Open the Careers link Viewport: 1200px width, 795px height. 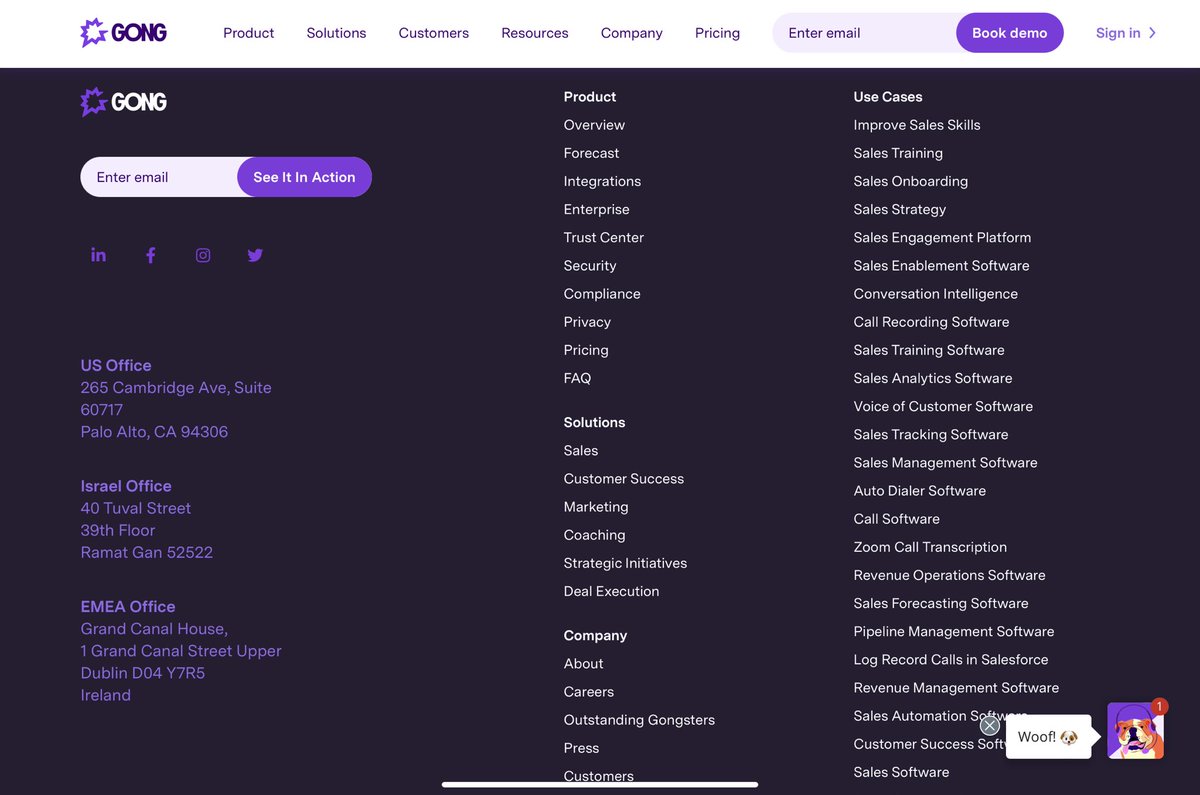(x=588, y=691)
